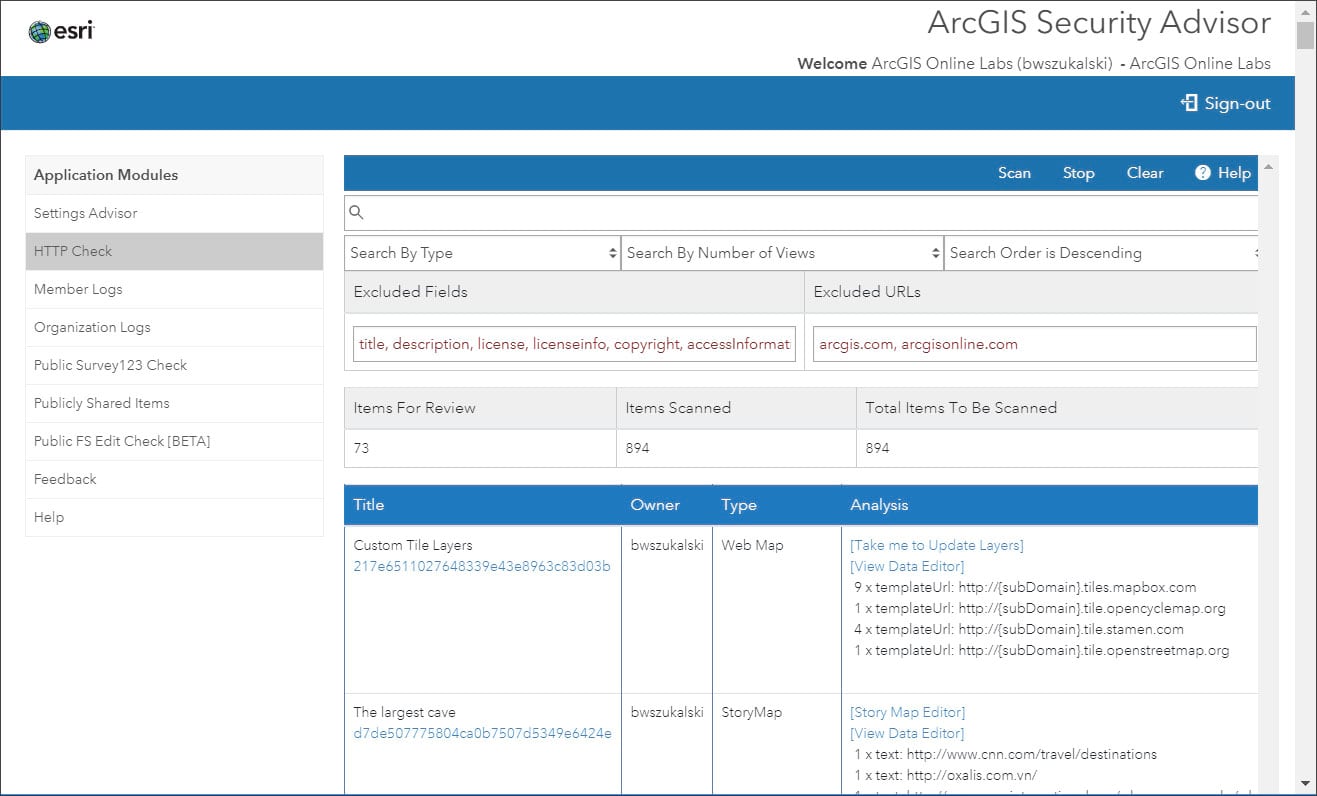The width and height of the screenshot is (1317, 796).
Task: Click the page scrollbar down arrow
Action: click(1305, 783)
